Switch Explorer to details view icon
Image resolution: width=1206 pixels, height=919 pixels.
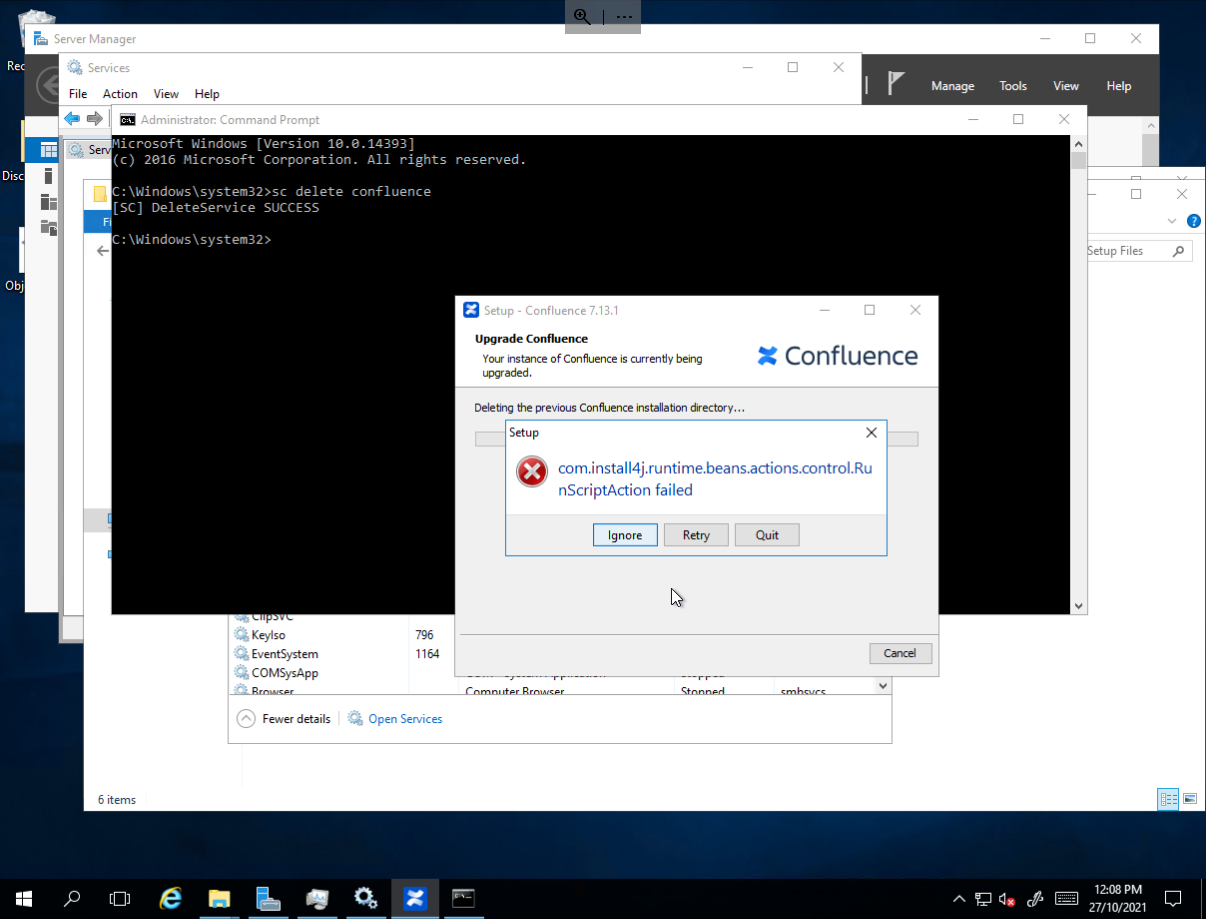pyautogui.click(x=1168, y=799)
